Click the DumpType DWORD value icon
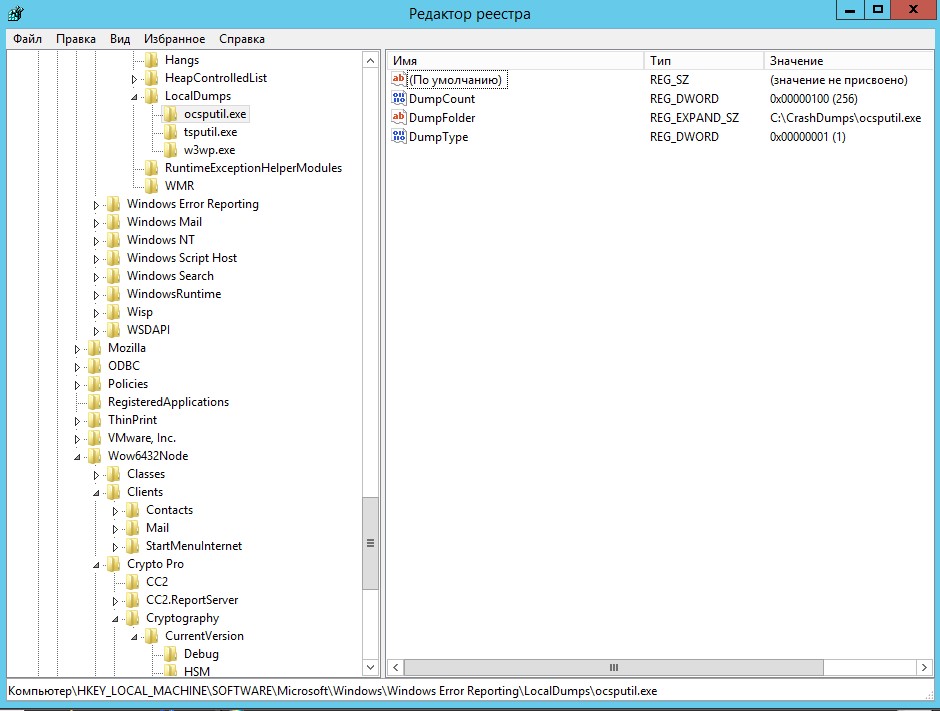The height and width of the screenshot is (711, 940). [399, 136]
